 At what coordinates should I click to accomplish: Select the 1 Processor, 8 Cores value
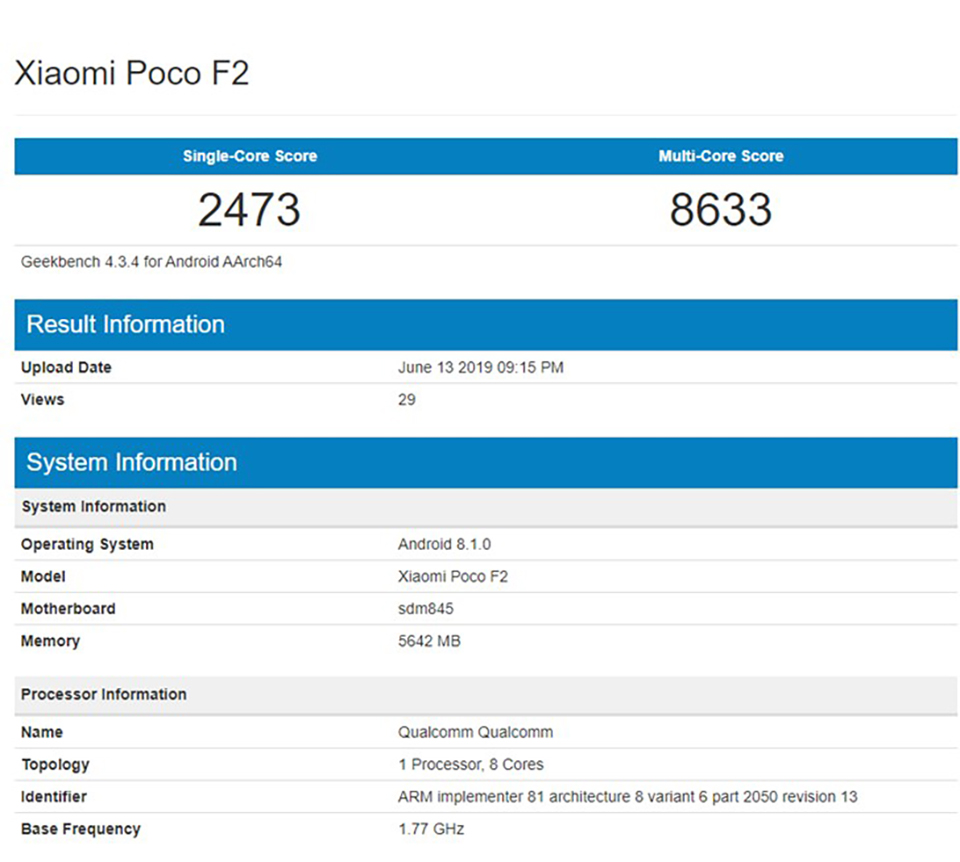[471, 765]
